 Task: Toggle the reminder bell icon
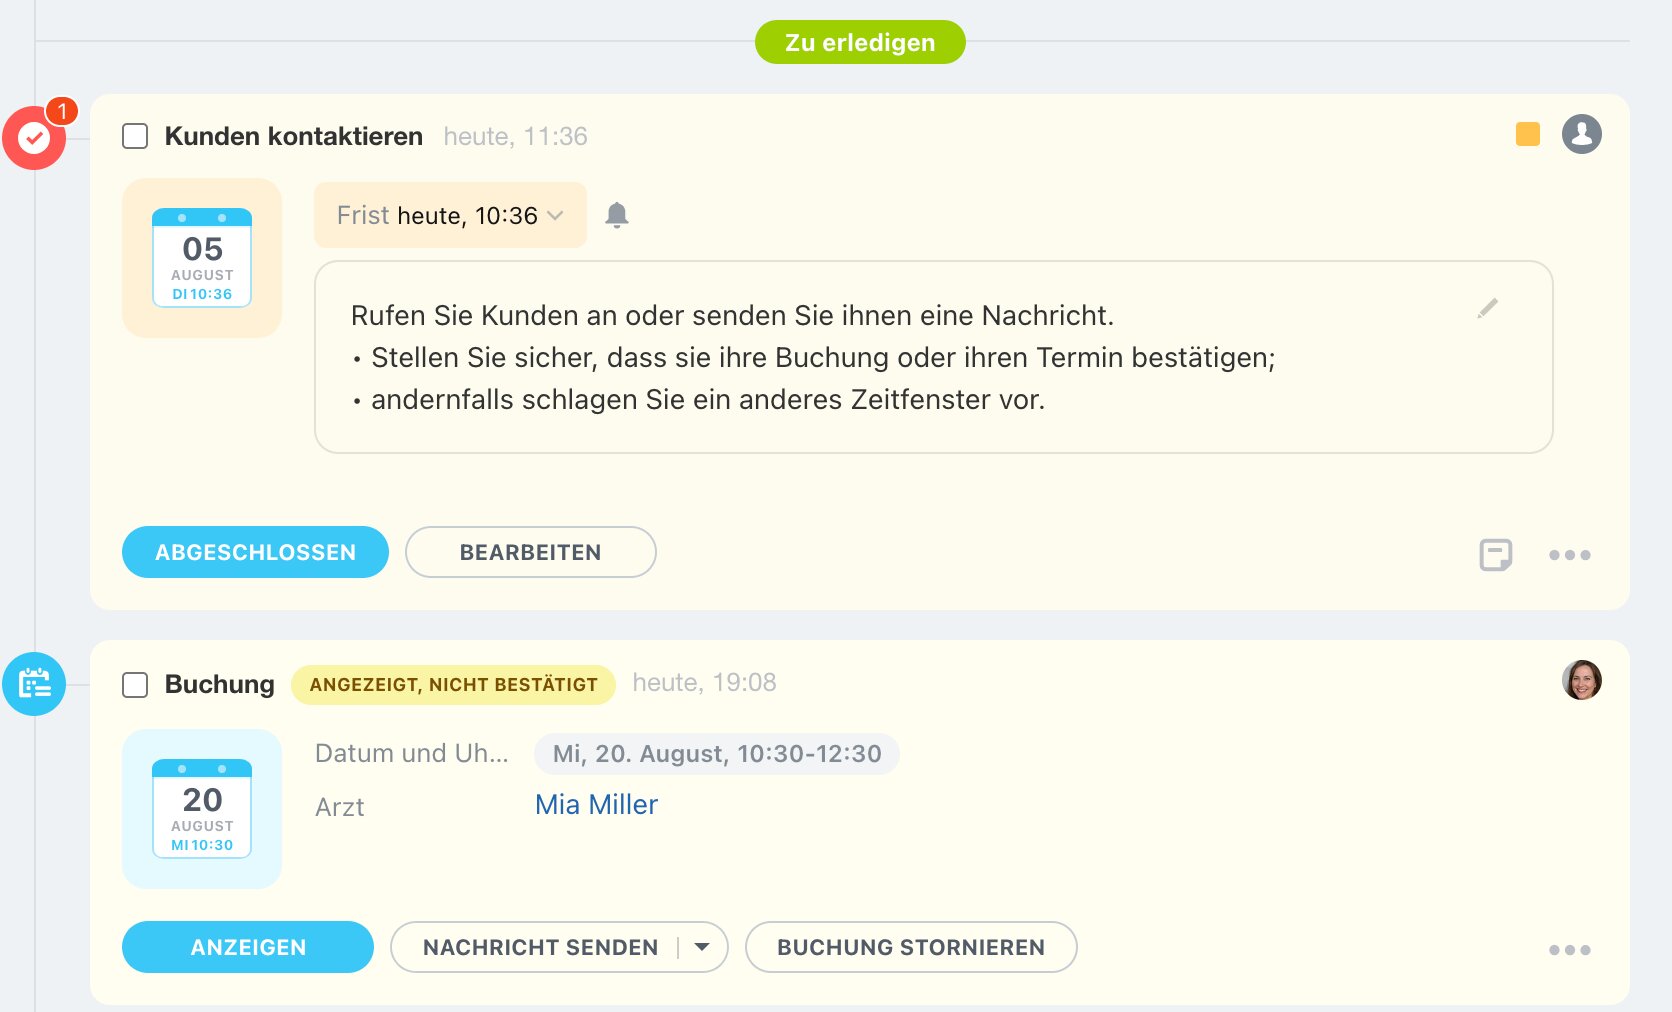tap(617, 215)
